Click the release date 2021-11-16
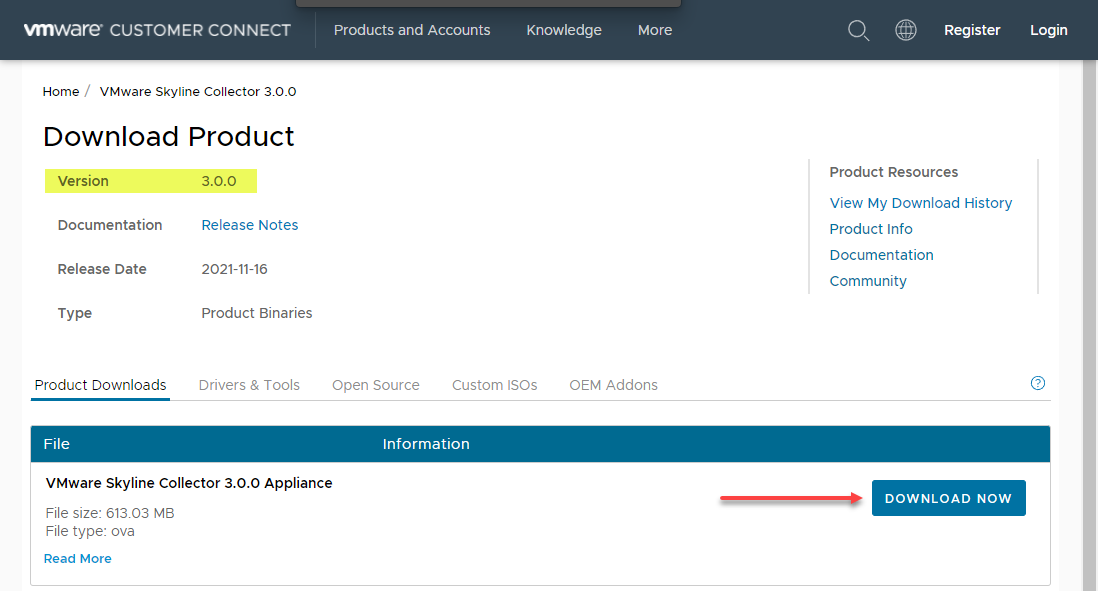This screenshot has height=591, width=1098. point(235,270)
